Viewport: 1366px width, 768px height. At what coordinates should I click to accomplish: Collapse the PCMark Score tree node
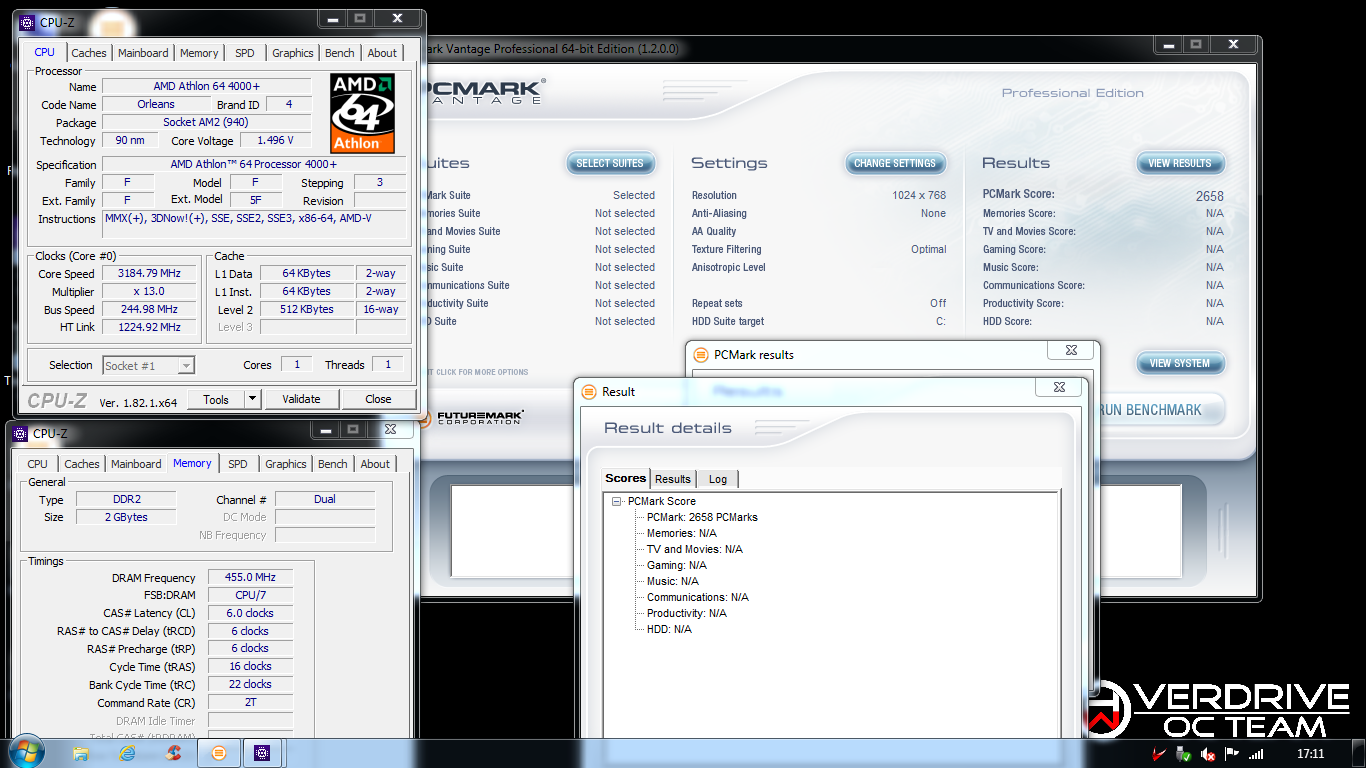coord(617,501)
